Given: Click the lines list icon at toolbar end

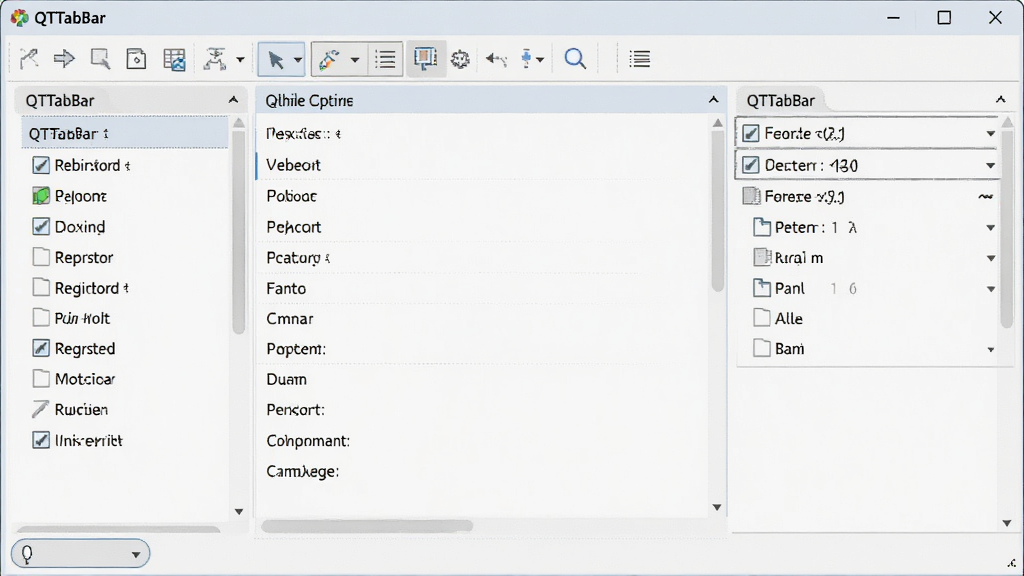Looking at the screenshot, I should pos(639,59).
